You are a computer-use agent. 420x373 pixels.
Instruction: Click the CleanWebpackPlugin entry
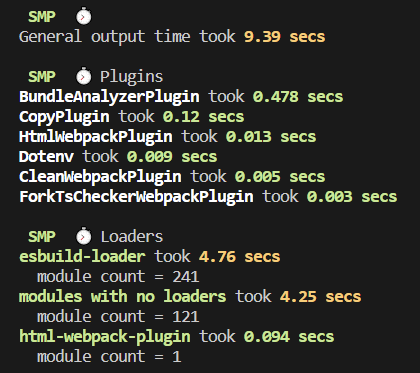[100, 177]
